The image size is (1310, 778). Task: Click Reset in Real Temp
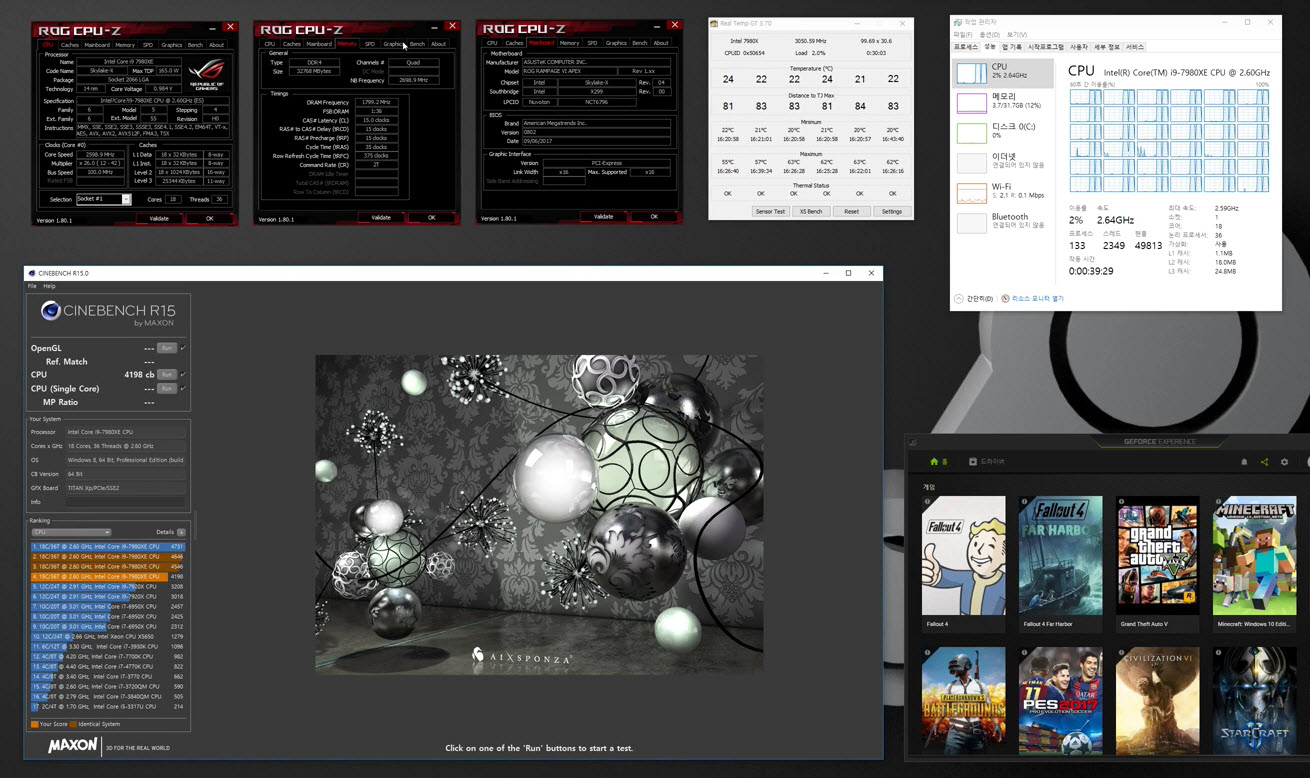pyautogui.click(x=851, y=211)
